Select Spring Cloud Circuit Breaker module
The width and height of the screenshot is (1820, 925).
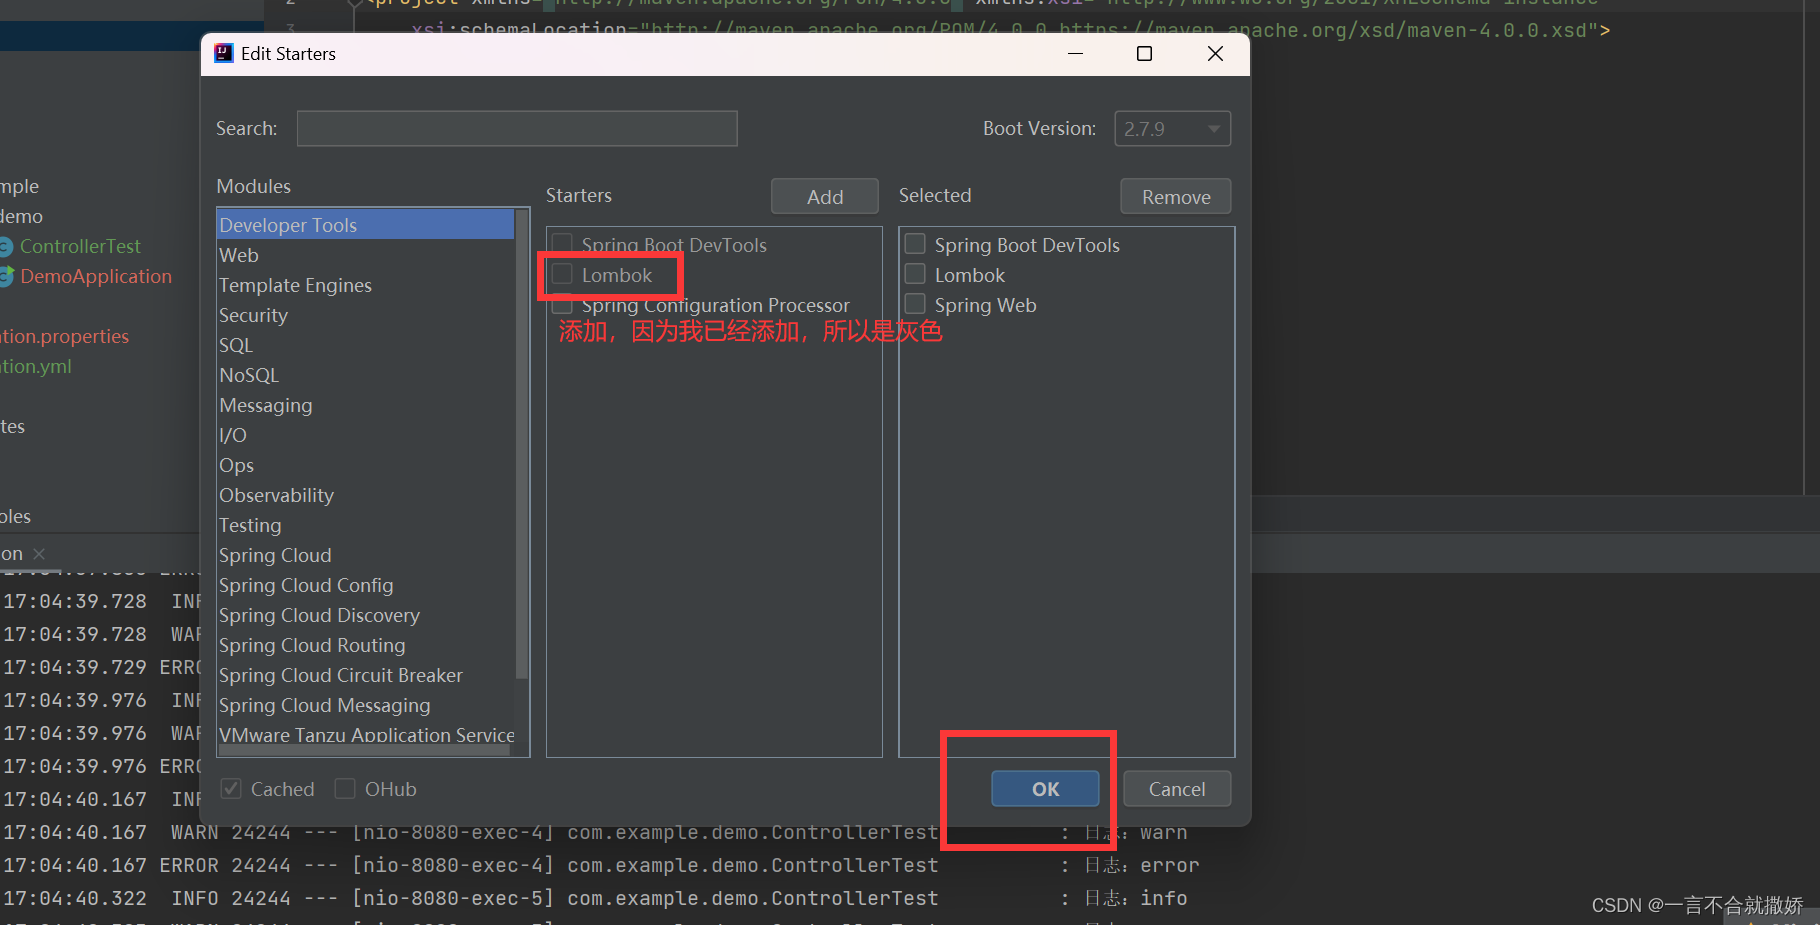[x=366, y=675]
